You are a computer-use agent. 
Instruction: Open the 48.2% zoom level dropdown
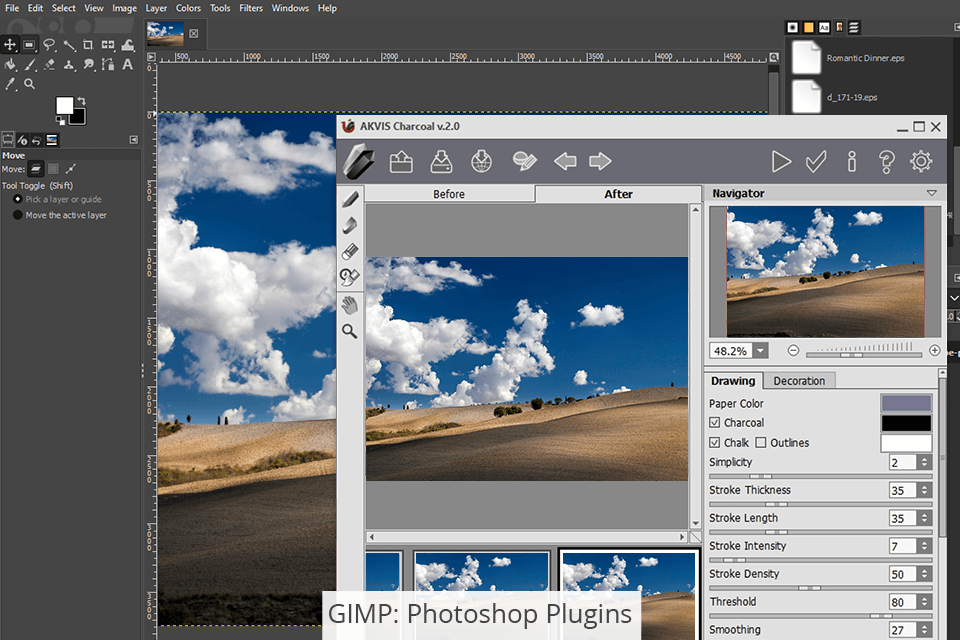click(760, 351)
